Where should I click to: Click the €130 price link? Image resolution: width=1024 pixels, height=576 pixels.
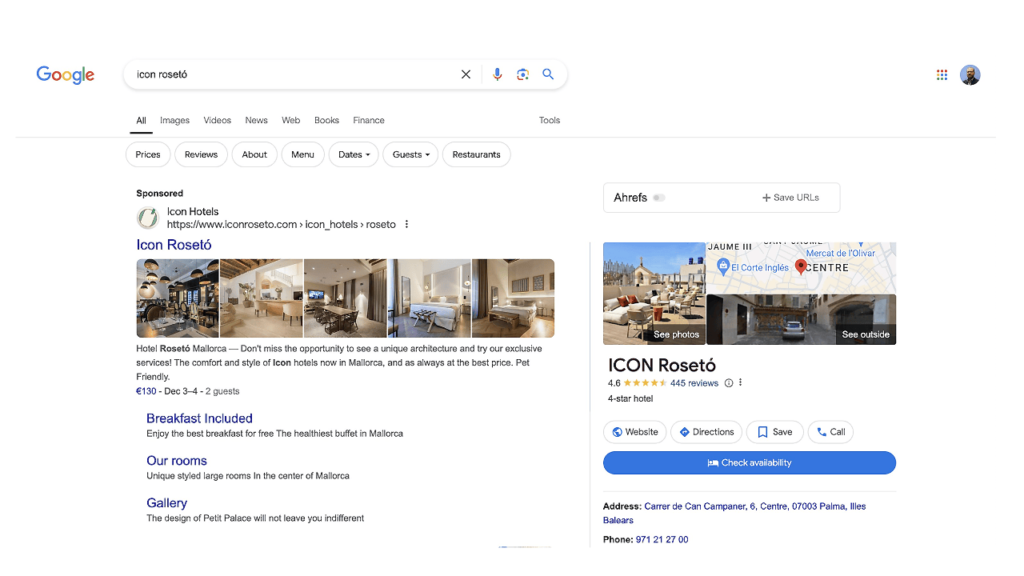pos(146,391)
